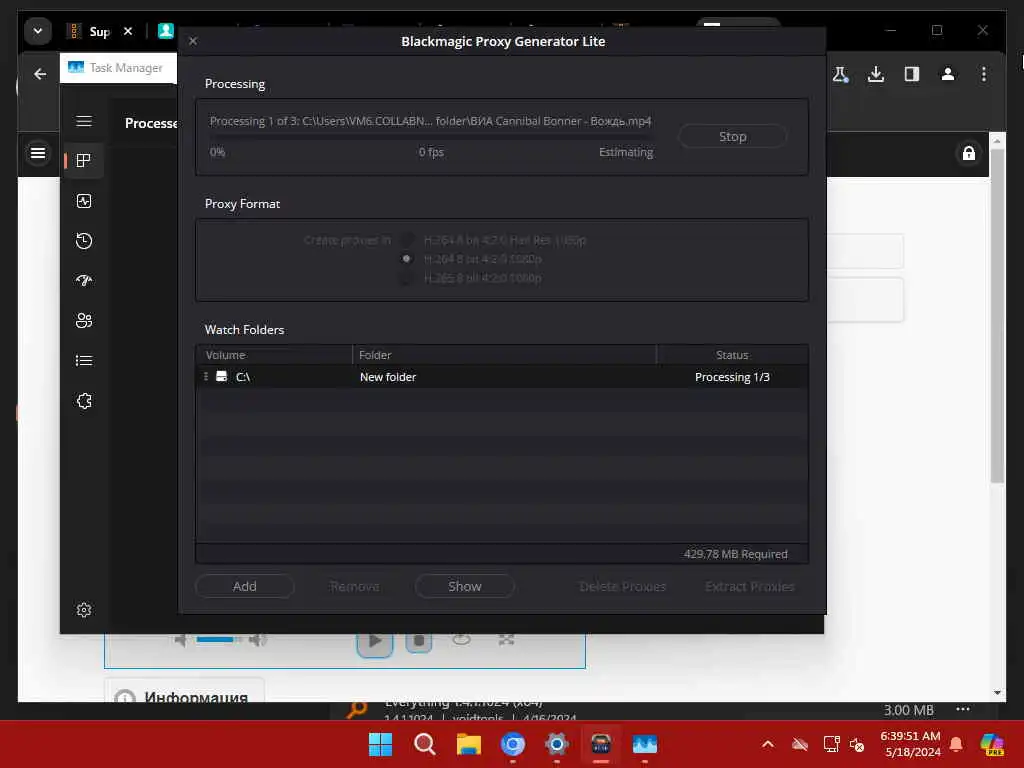Adjust the media player volume slider

point(219,639)
